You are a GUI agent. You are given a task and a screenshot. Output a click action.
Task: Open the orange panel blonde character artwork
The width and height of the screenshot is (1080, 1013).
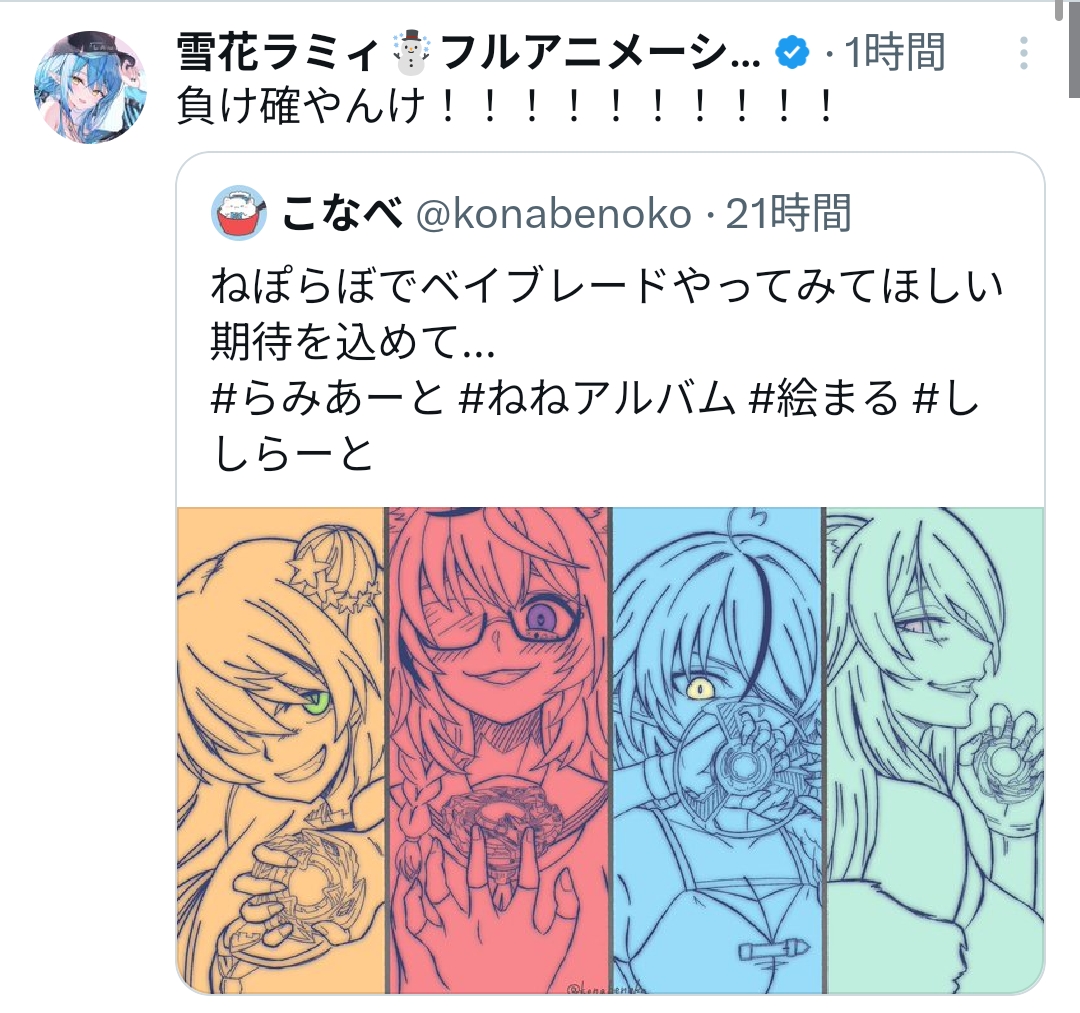coord(280,751)
